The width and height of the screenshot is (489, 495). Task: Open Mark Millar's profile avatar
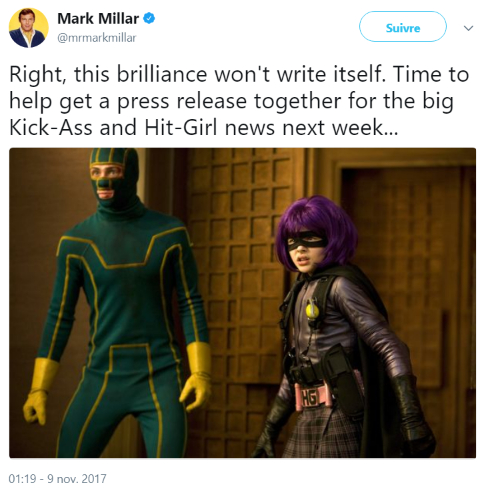pyautogui.click(x=29, y=28)
